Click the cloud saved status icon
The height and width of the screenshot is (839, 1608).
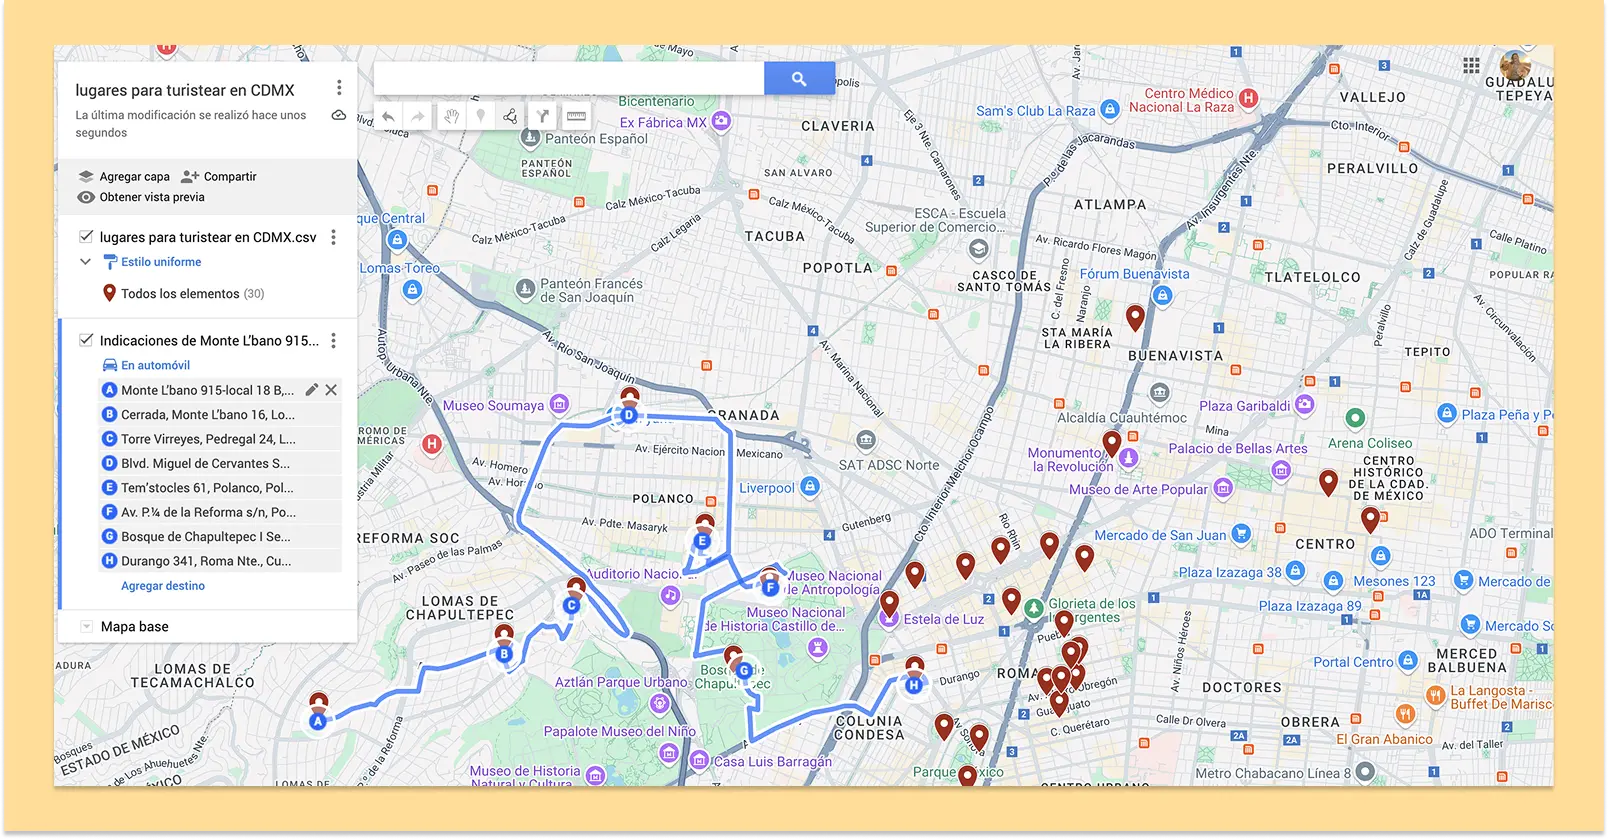pyautogui.click(x=339, y=115)
